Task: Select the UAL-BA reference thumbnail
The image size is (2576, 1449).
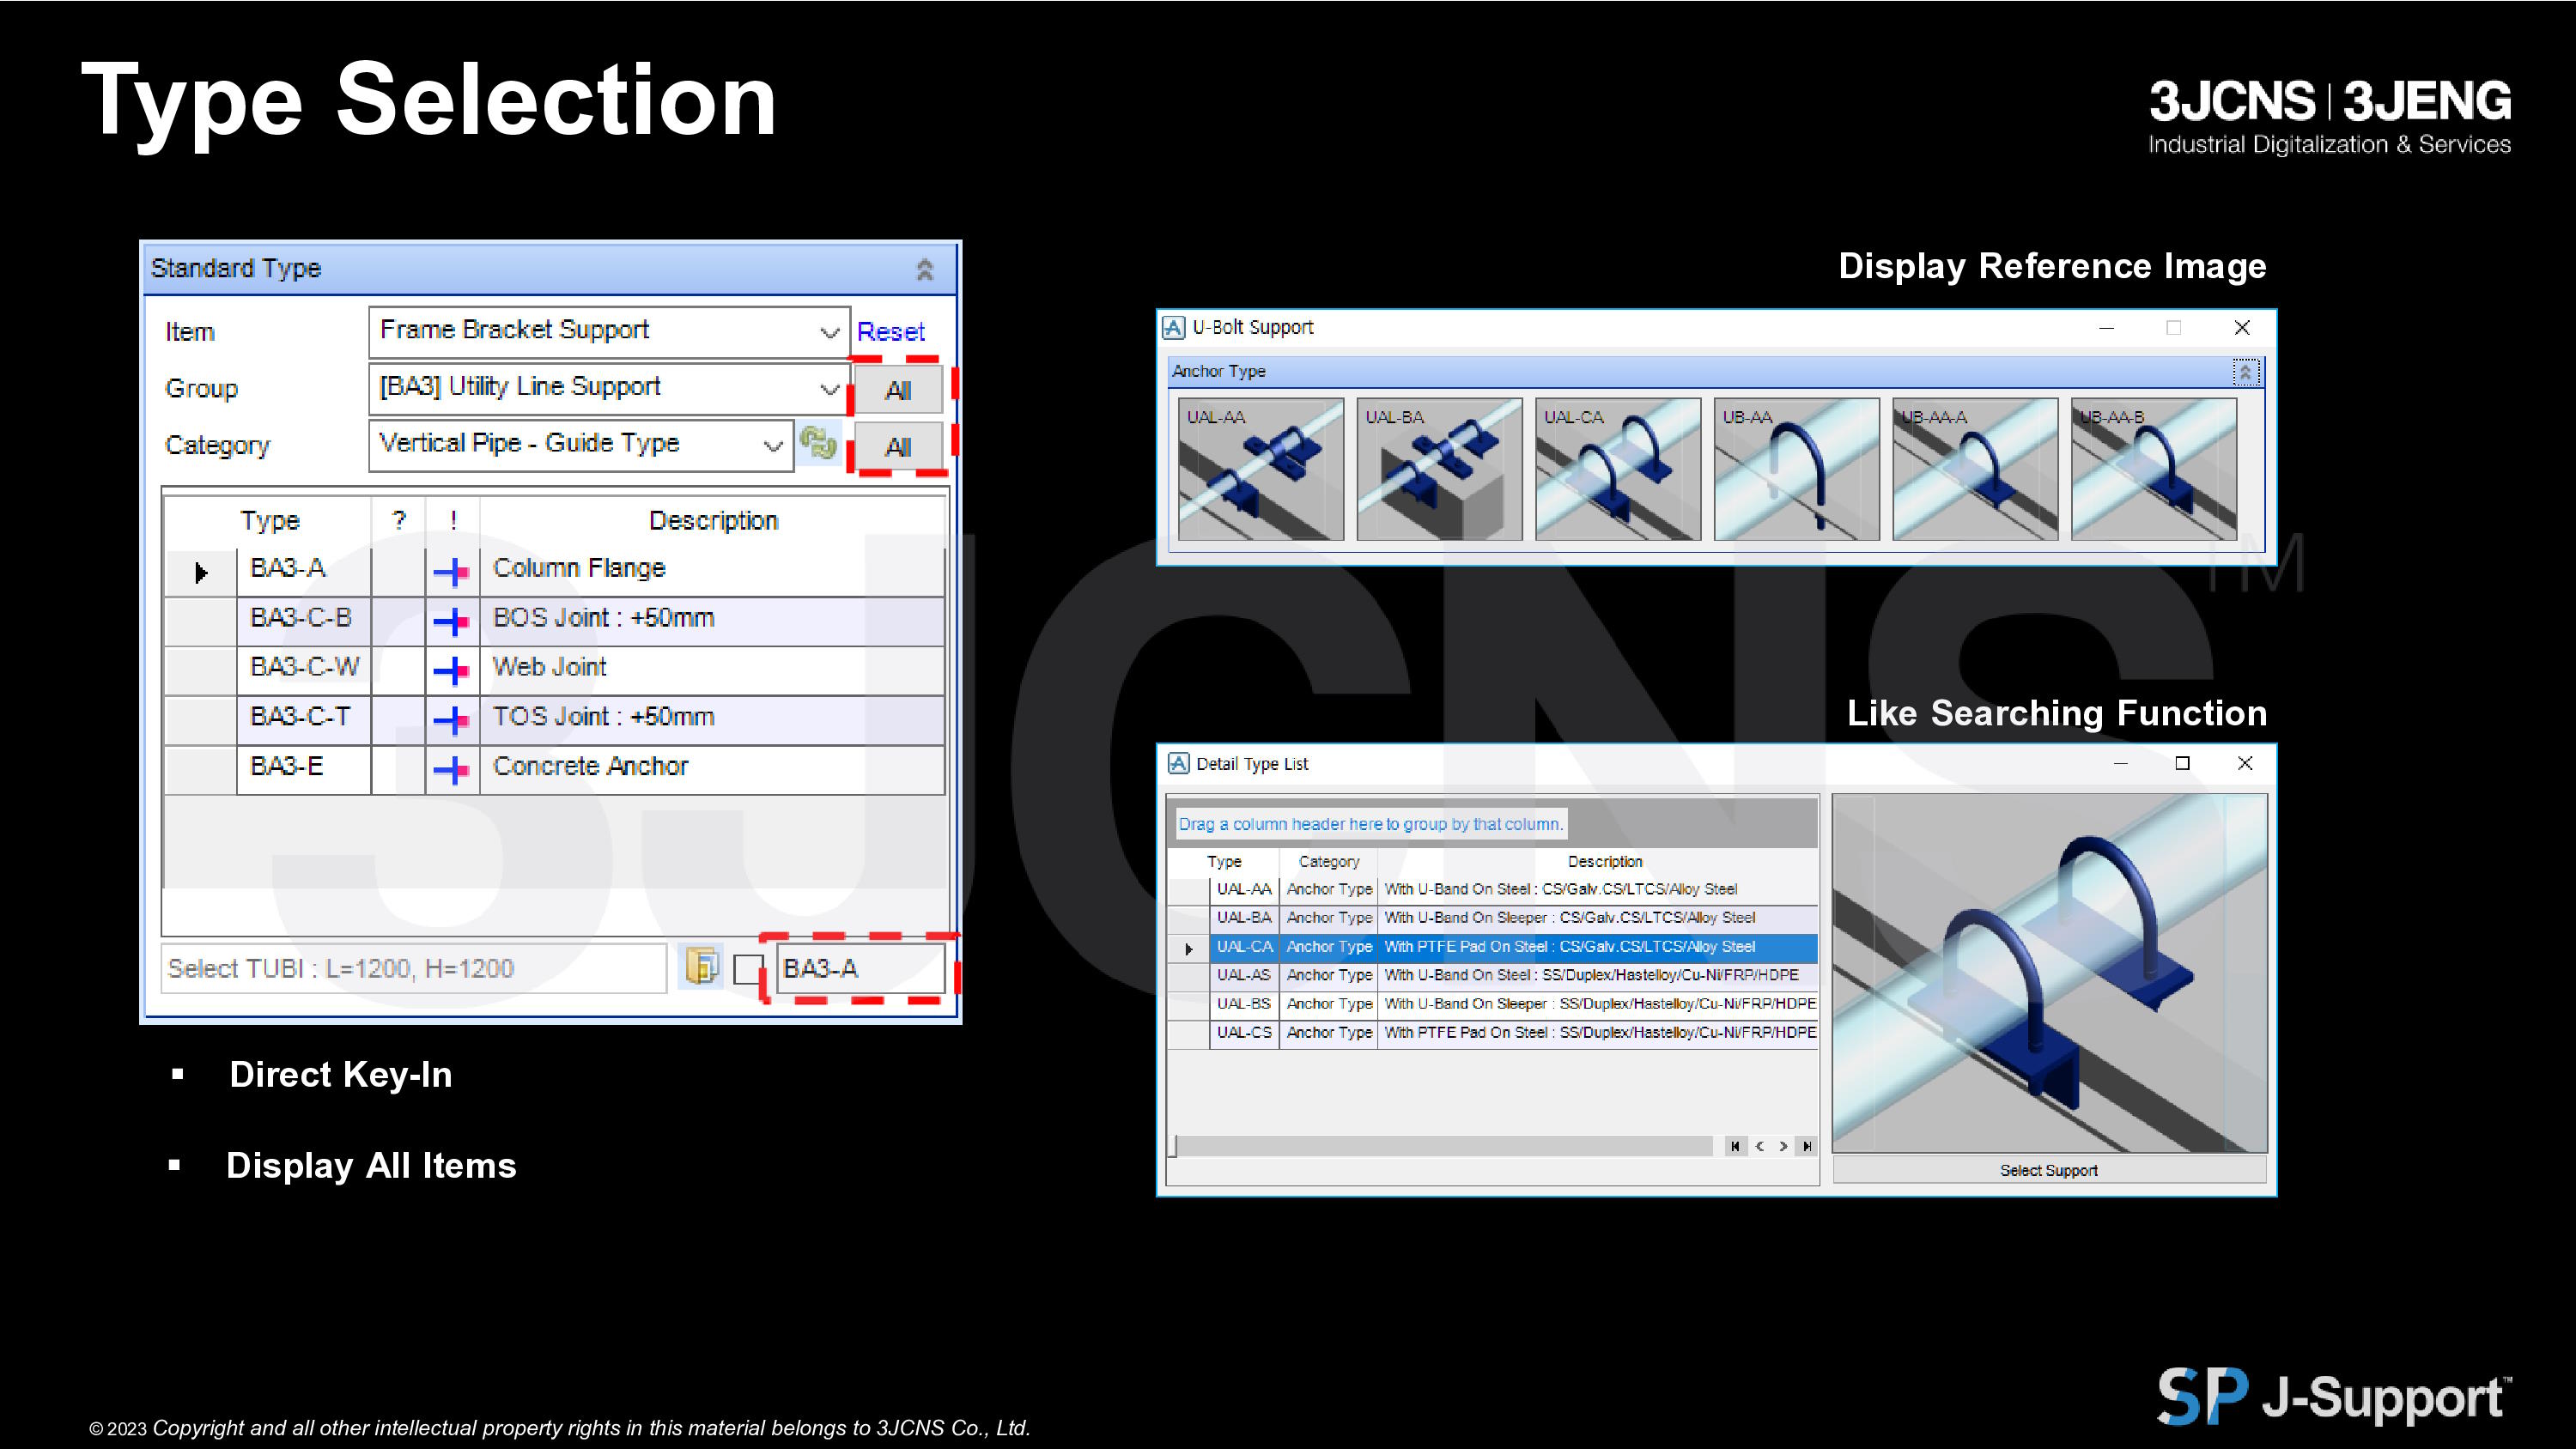Action: pyautogui.click(x=1439, y=469)
